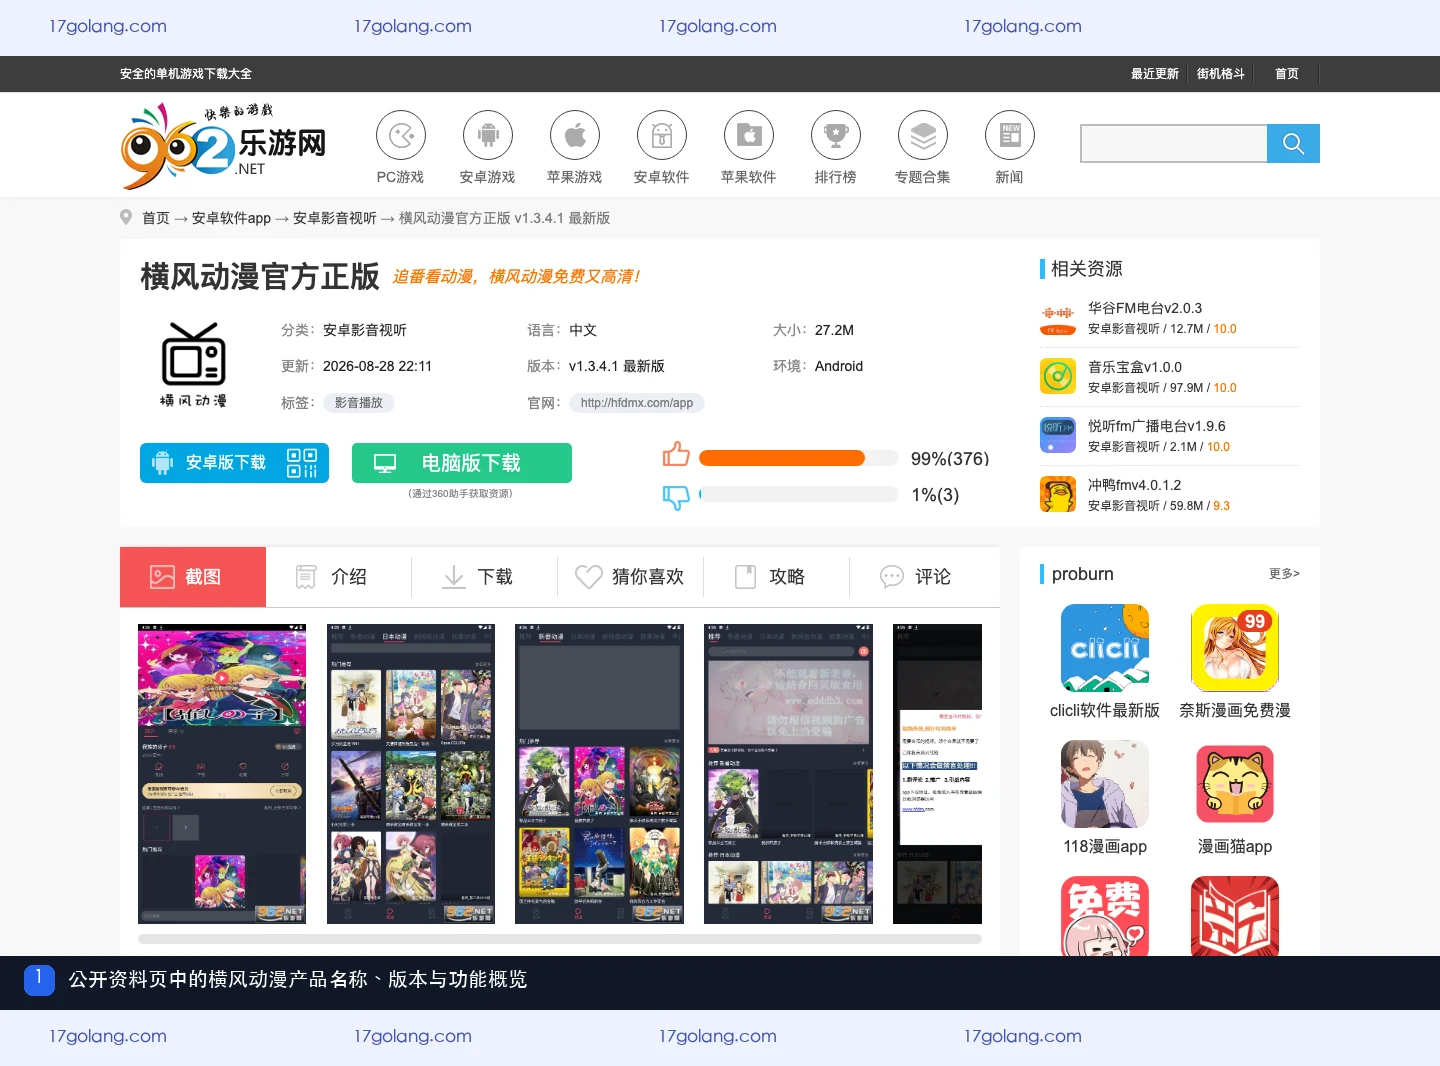Click the location pin breadcrumb icon
The height and width of the screenshot is (1066, 1440).
(x=126, y=217)
